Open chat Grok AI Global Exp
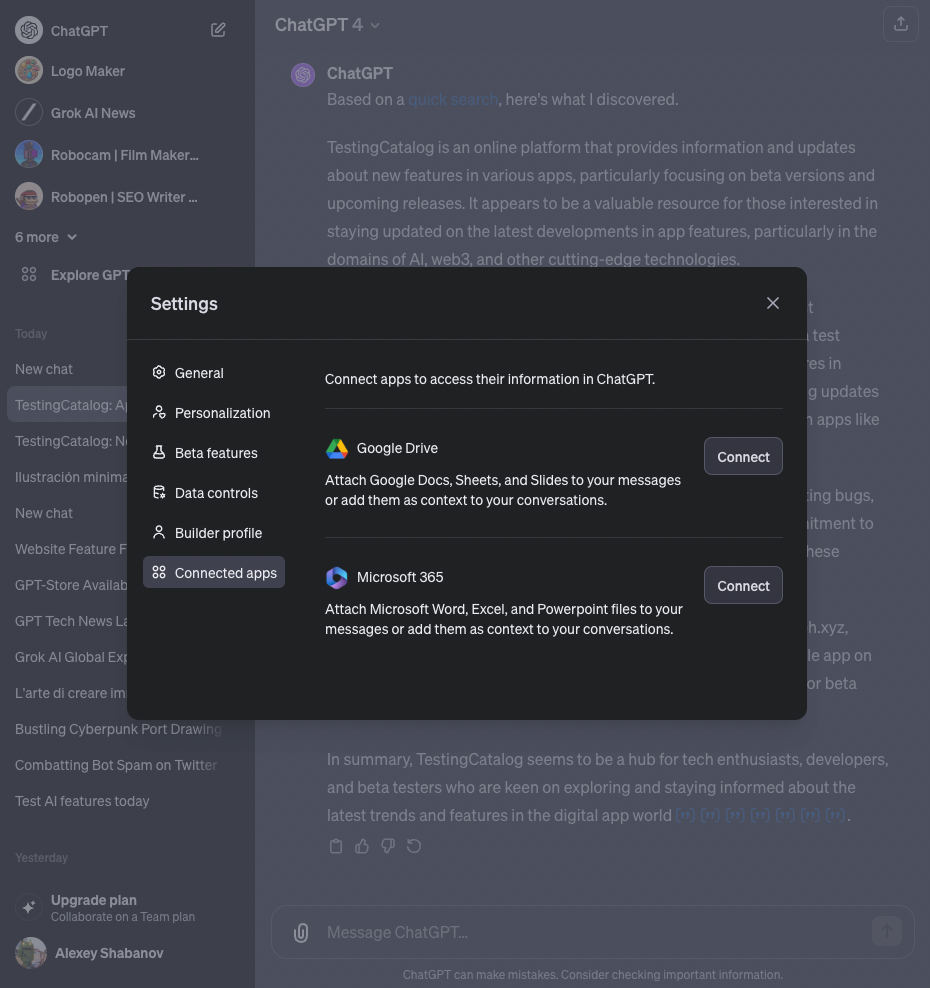 coord(71,657)
